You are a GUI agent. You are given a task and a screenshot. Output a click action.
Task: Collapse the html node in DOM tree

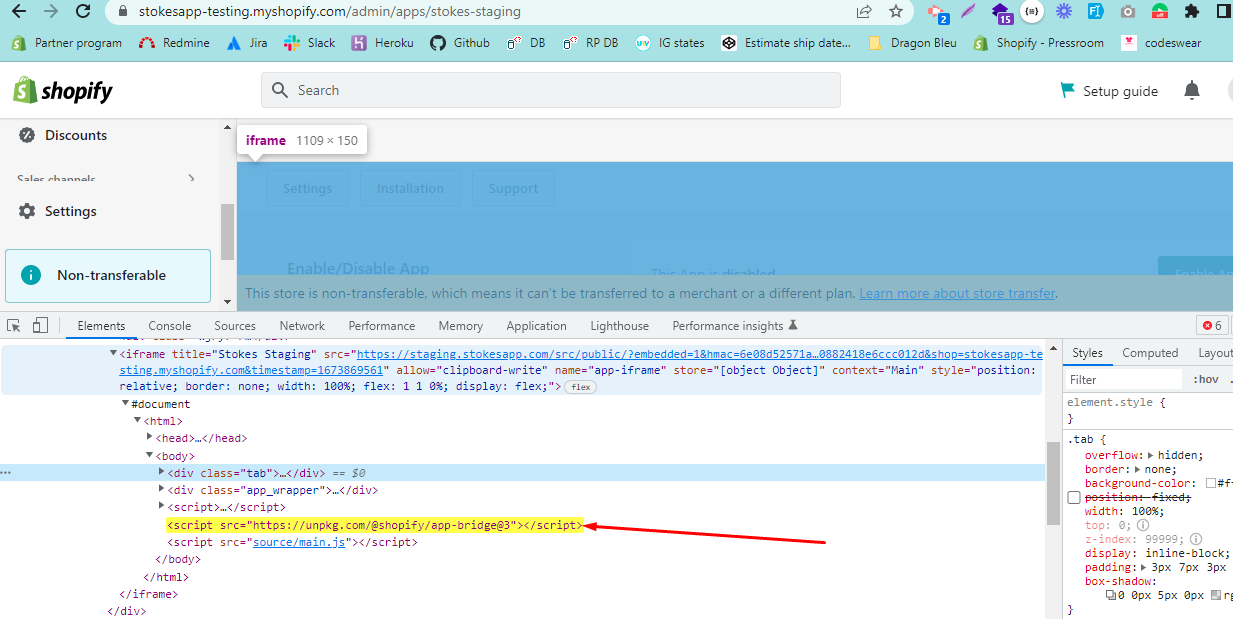[138, 421]
